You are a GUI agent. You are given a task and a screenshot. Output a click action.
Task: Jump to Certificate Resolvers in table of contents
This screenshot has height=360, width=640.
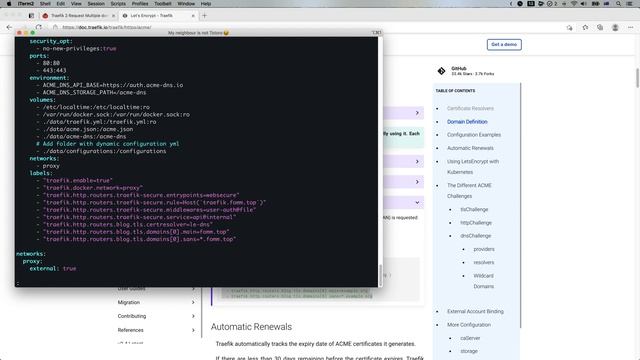(470, 109)
